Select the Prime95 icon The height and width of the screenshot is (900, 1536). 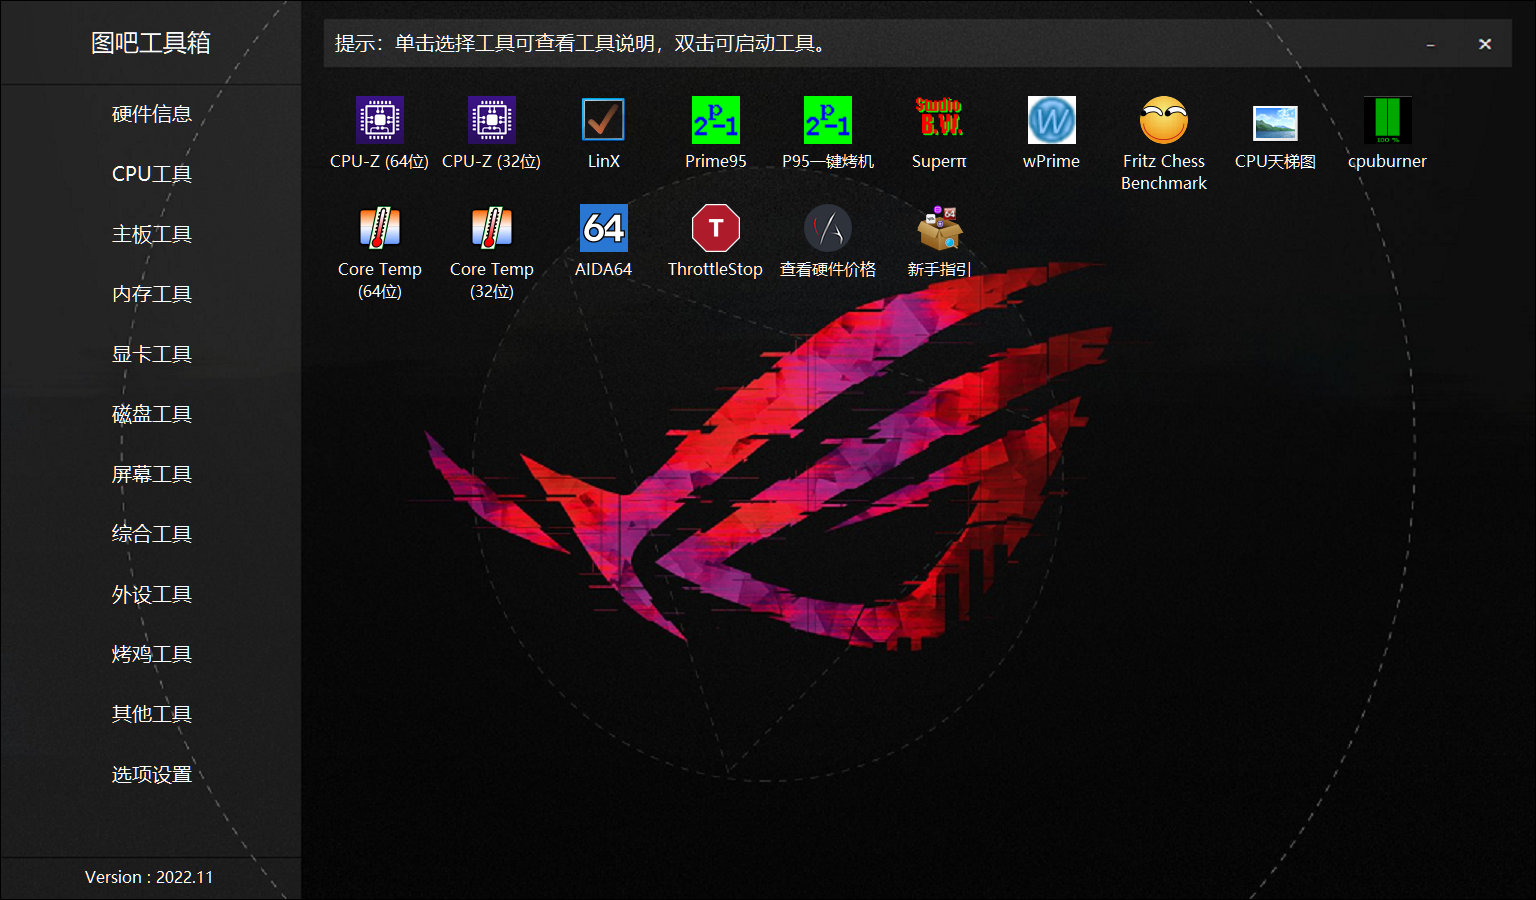coord(716,120)
